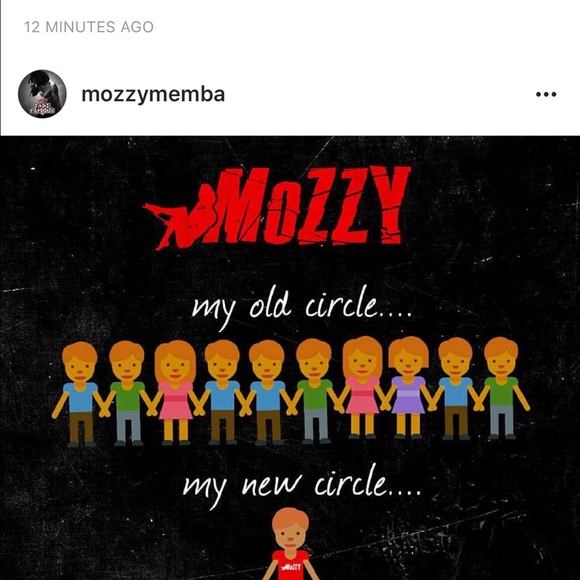The height and width of the screenshot is (580, 580).
Task: Tap the last green-shirt emoji person on right
Action: (502, 388)
